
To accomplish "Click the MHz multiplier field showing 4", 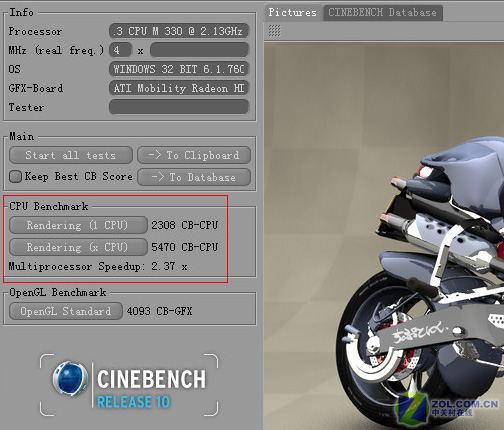I will pos(120,50).
